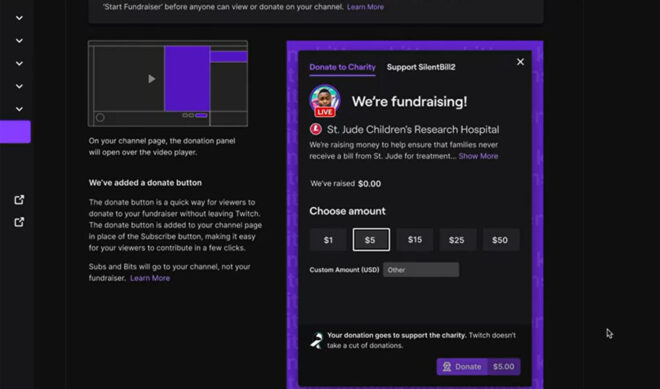
Task: Open the upper external link sidebar icon
Action: (19, 200)
